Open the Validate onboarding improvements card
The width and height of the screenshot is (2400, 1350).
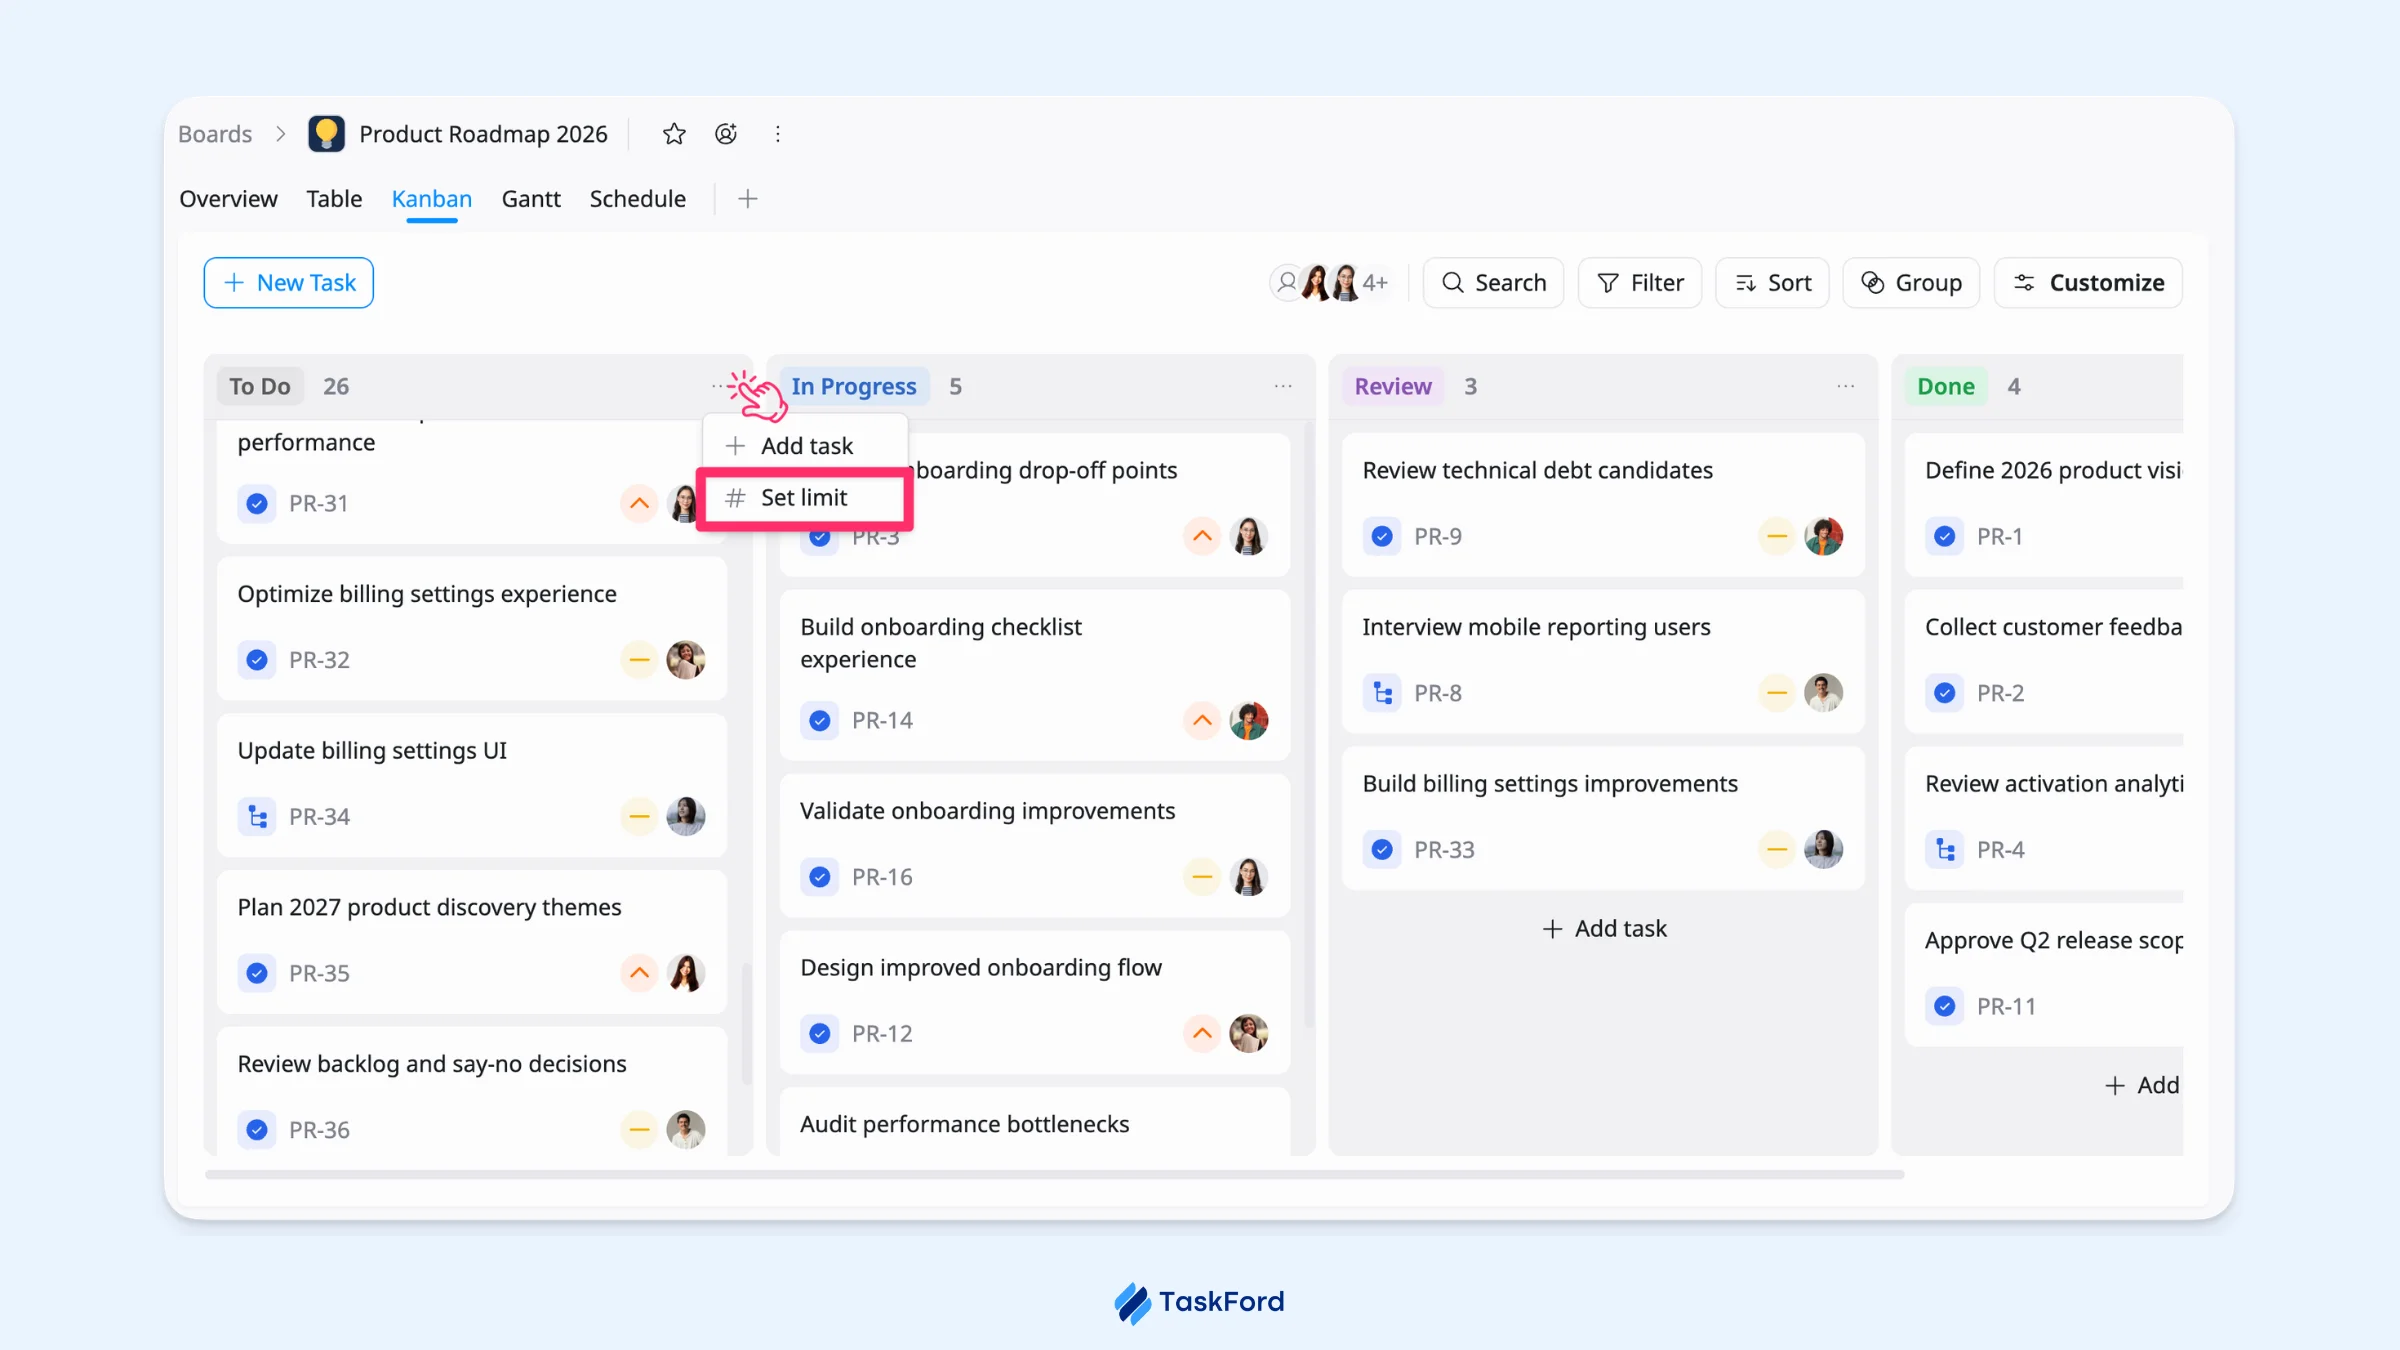click(x=1035, y=845)
